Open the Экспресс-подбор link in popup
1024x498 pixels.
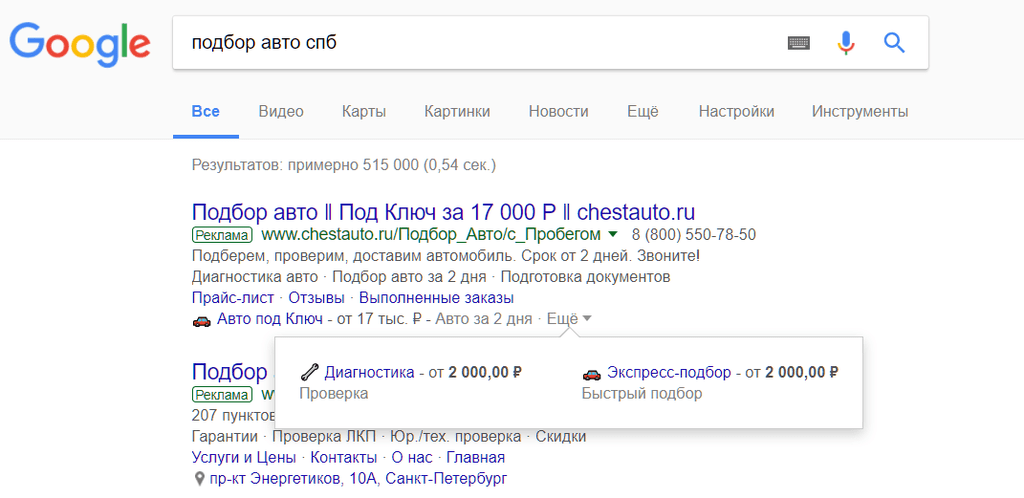(x=669, y=373)
